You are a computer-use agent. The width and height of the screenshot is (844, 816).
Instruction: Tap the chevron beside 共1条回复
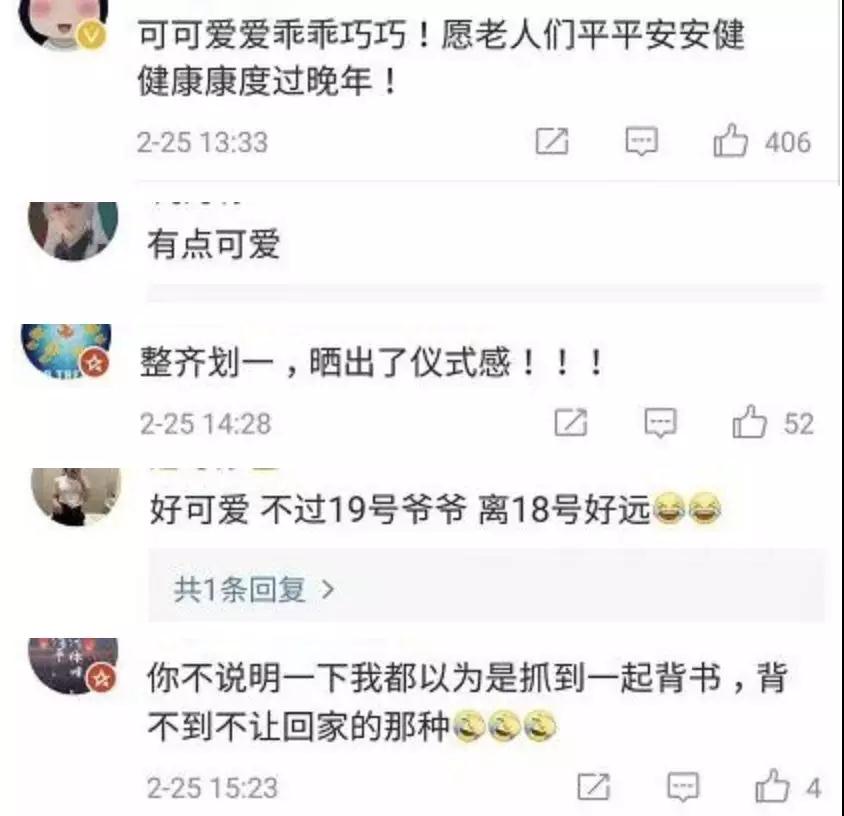coord(327,589)
